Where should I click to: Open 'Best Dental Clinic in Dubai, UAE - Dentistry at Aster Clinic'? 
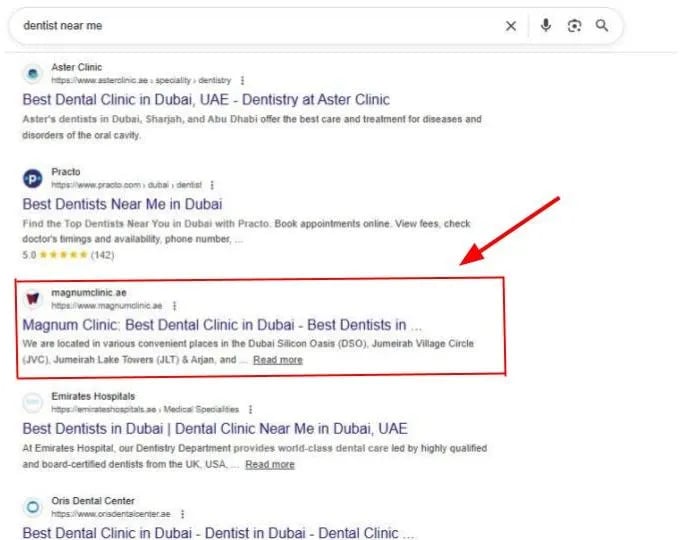click(x=206, y=100)
